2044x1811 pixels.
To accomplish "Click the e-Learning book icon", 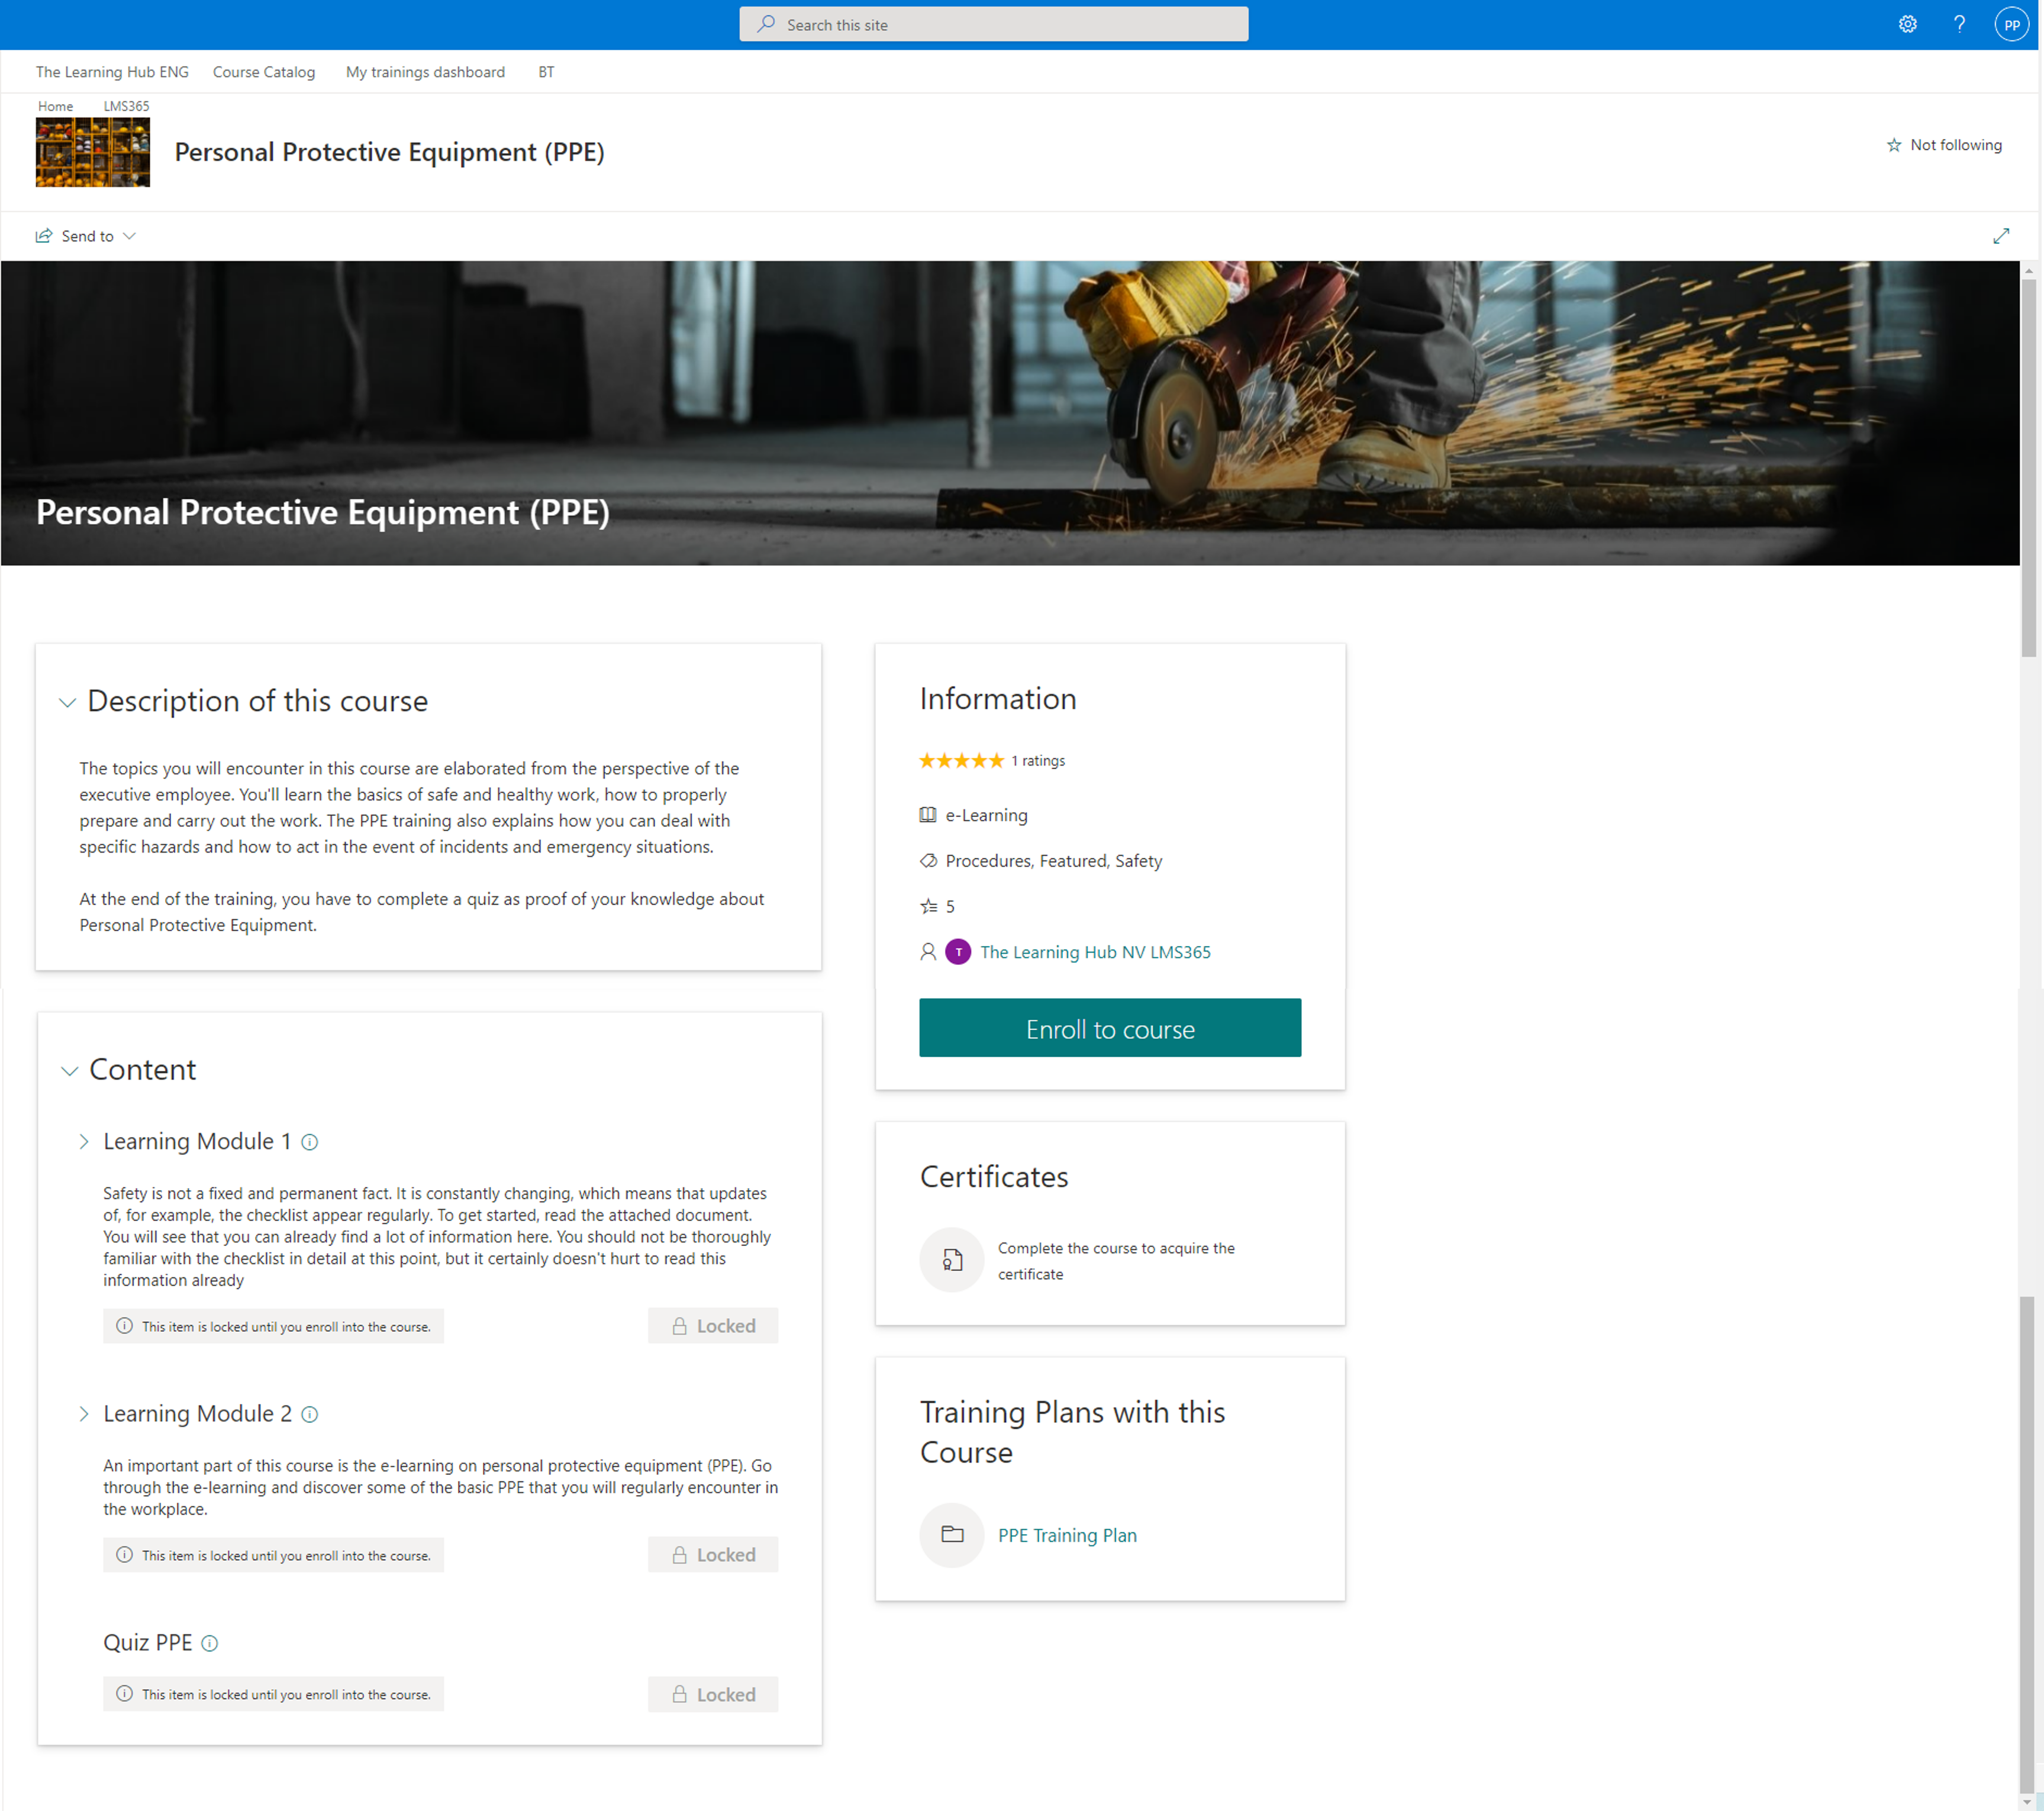I will (x=928, y=815).
